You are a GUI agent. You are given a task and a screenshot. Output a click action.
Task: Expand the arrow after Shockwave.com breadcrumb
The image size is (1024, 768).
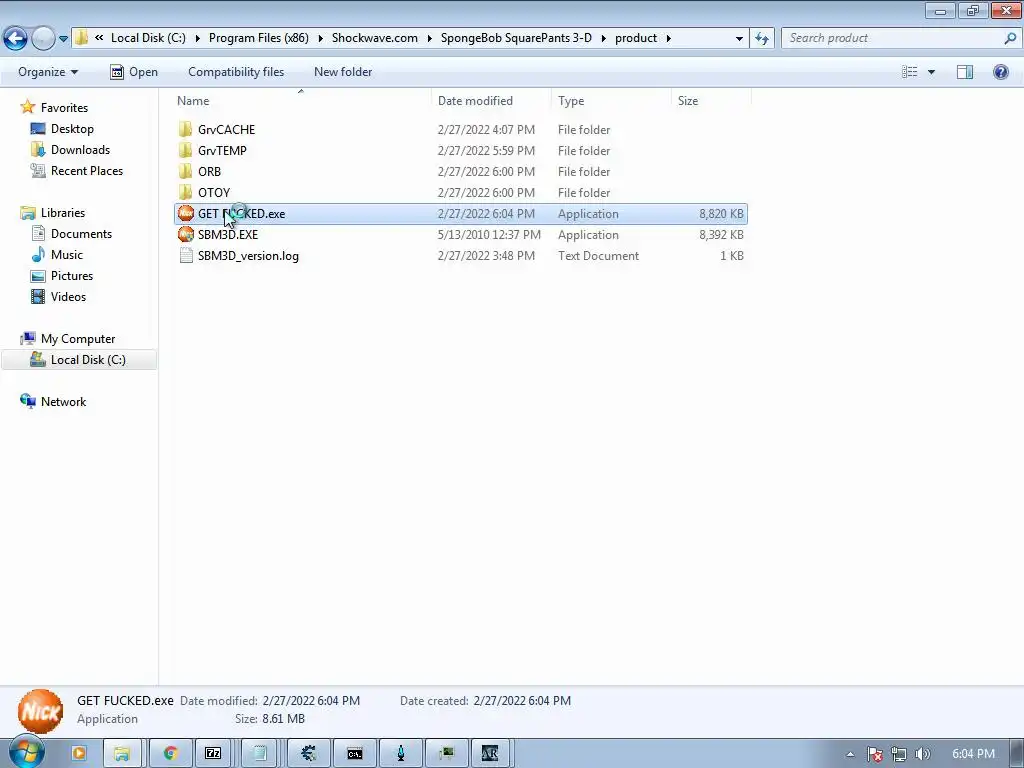pyautogui.click(x=429, y=39)
